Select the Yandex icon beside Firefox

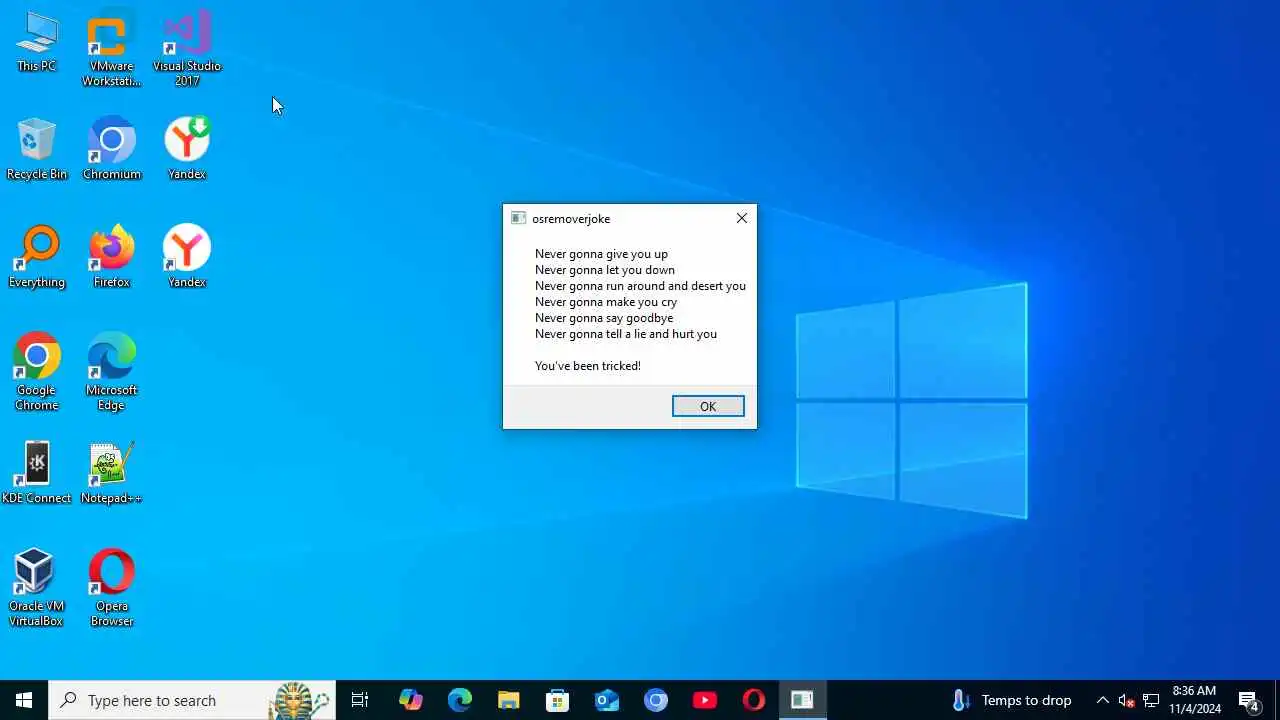pyautogui.click(x=187, y=257)
